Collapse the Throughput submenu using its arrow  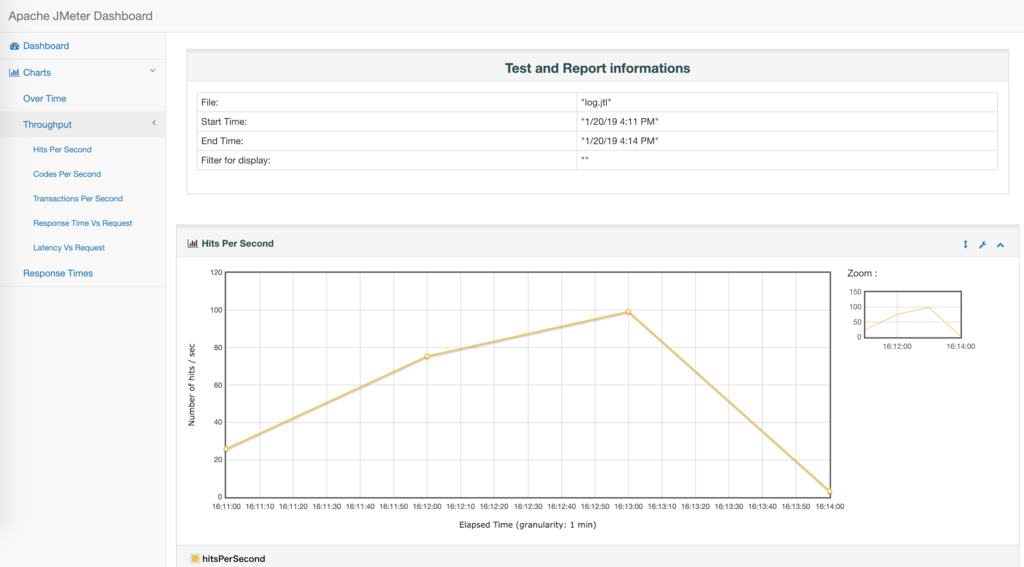[x=154, y=123]
